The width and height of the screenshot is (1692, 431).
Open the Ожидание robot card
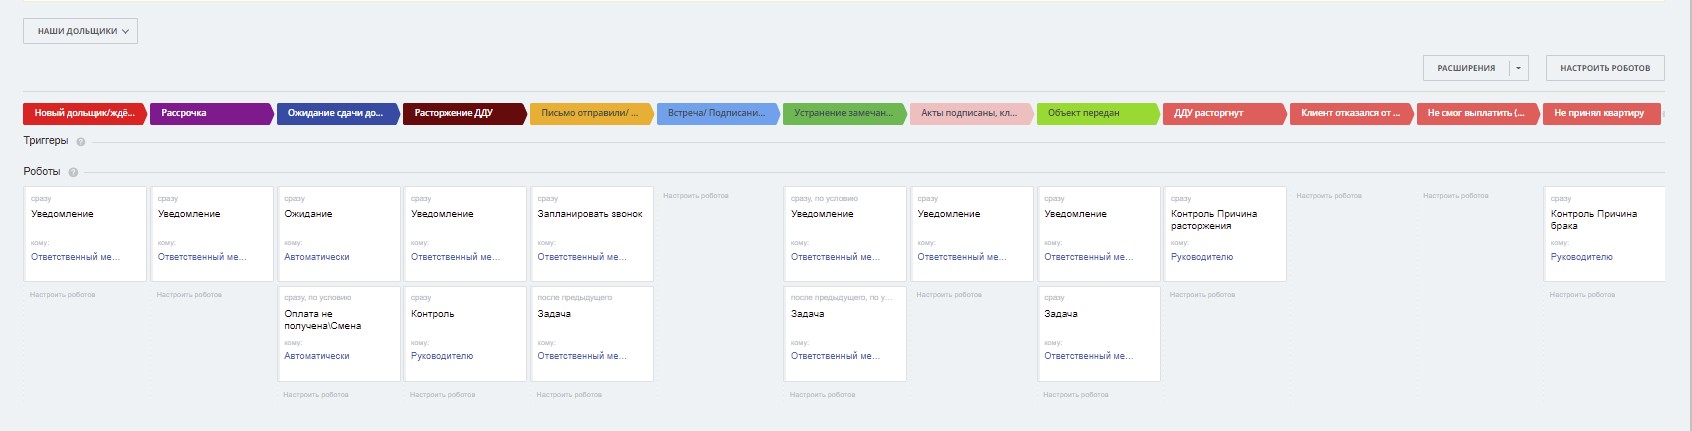[x=339, y=233]
